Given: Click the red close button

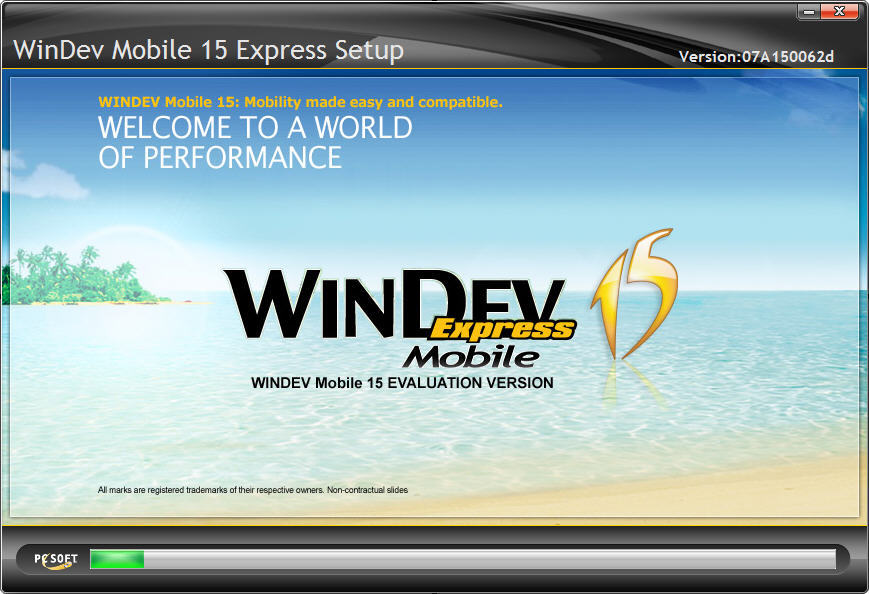Looking at the screenshot, I should 837,12.
